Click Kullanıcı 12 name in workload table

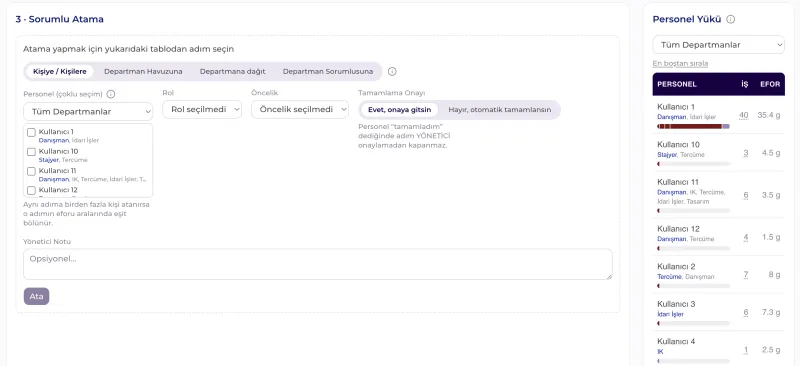point(678,229)
